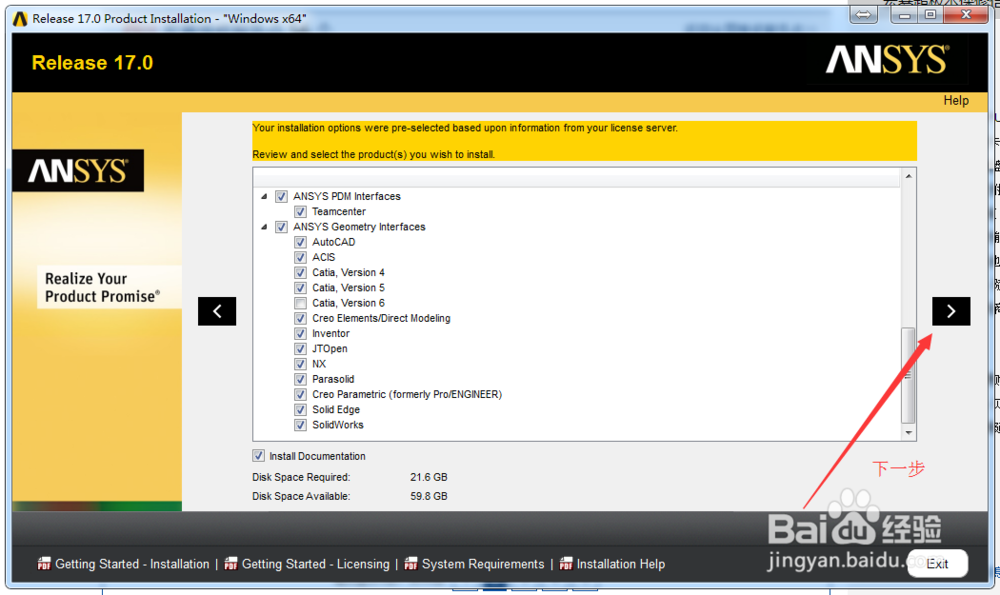Toggle Inventor checkbox
Image resolution: width=1000 pixels, height=595 pixels.
click(x=300, y=334)
